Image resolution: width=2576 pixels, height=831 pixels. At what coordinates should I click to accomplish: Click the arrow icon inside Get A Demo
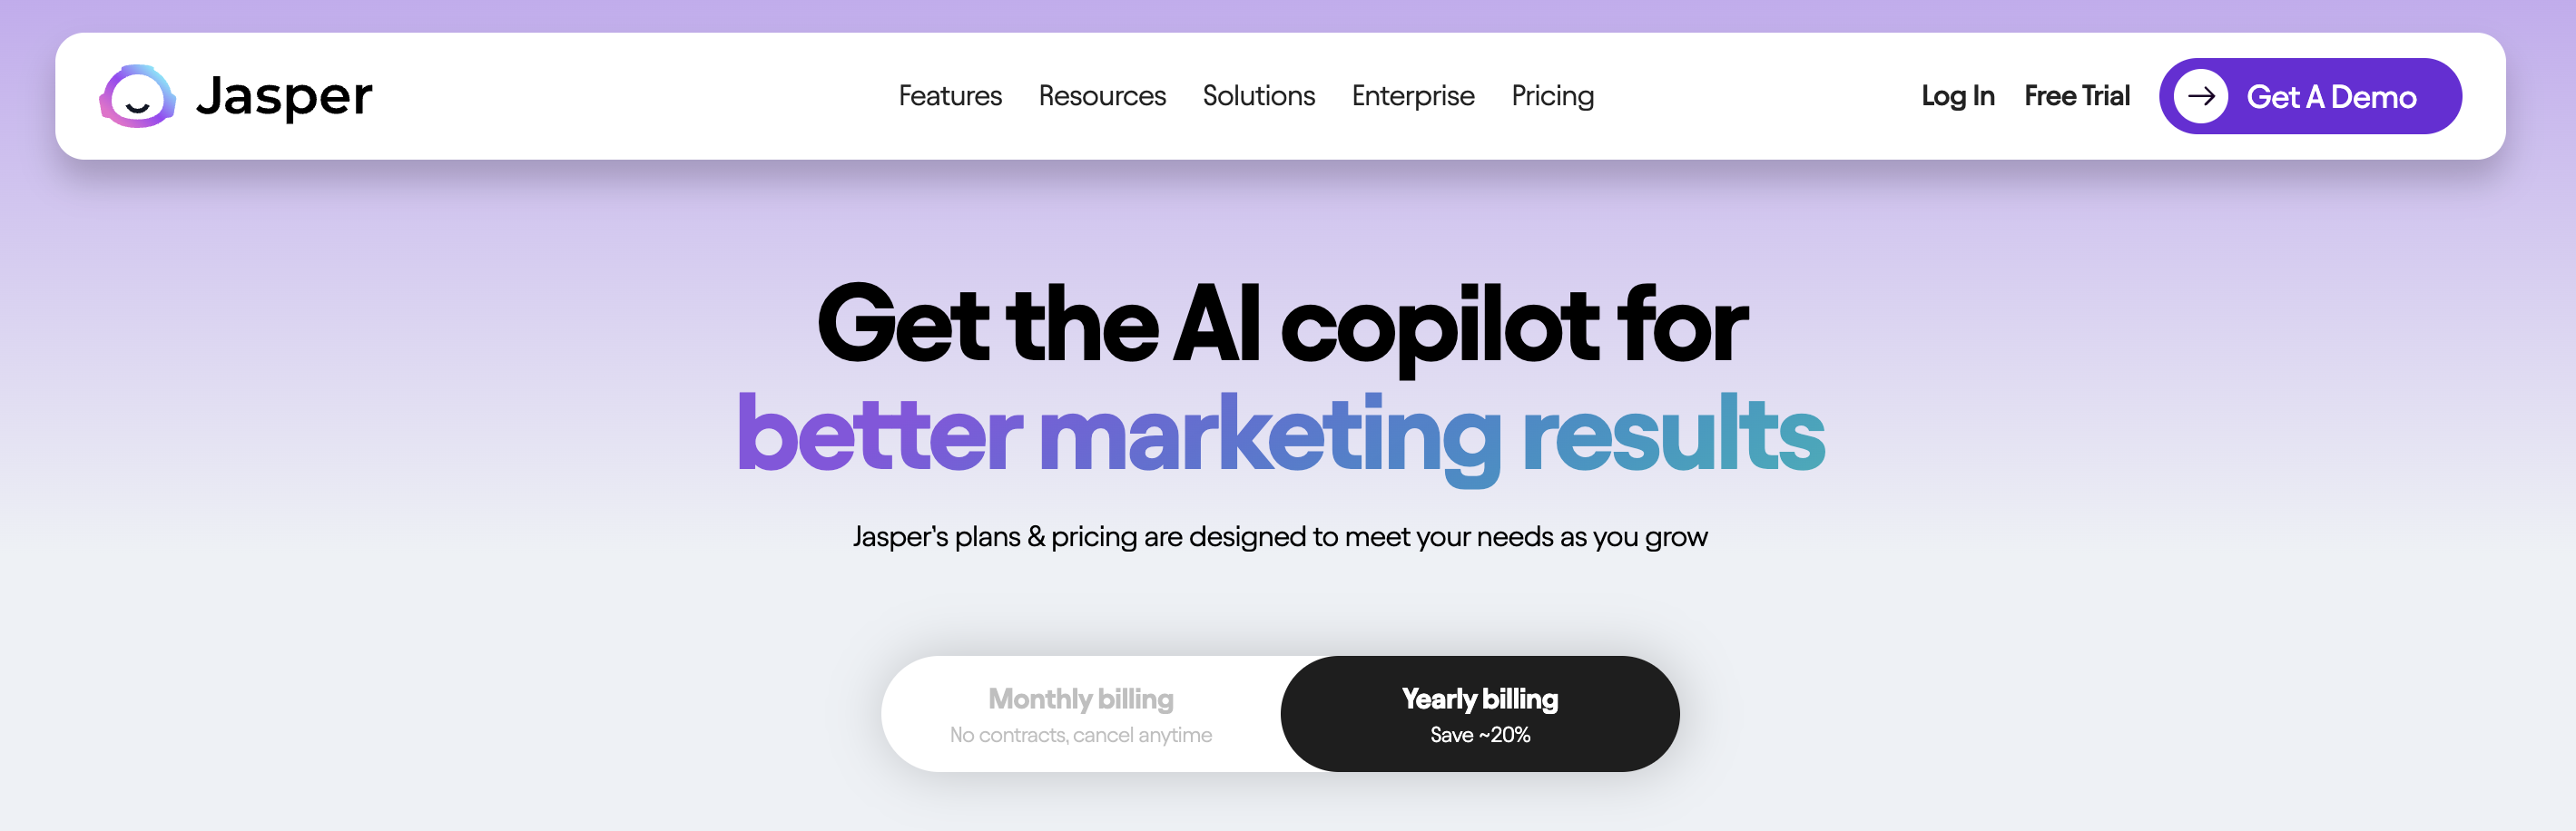[2200, 96]
